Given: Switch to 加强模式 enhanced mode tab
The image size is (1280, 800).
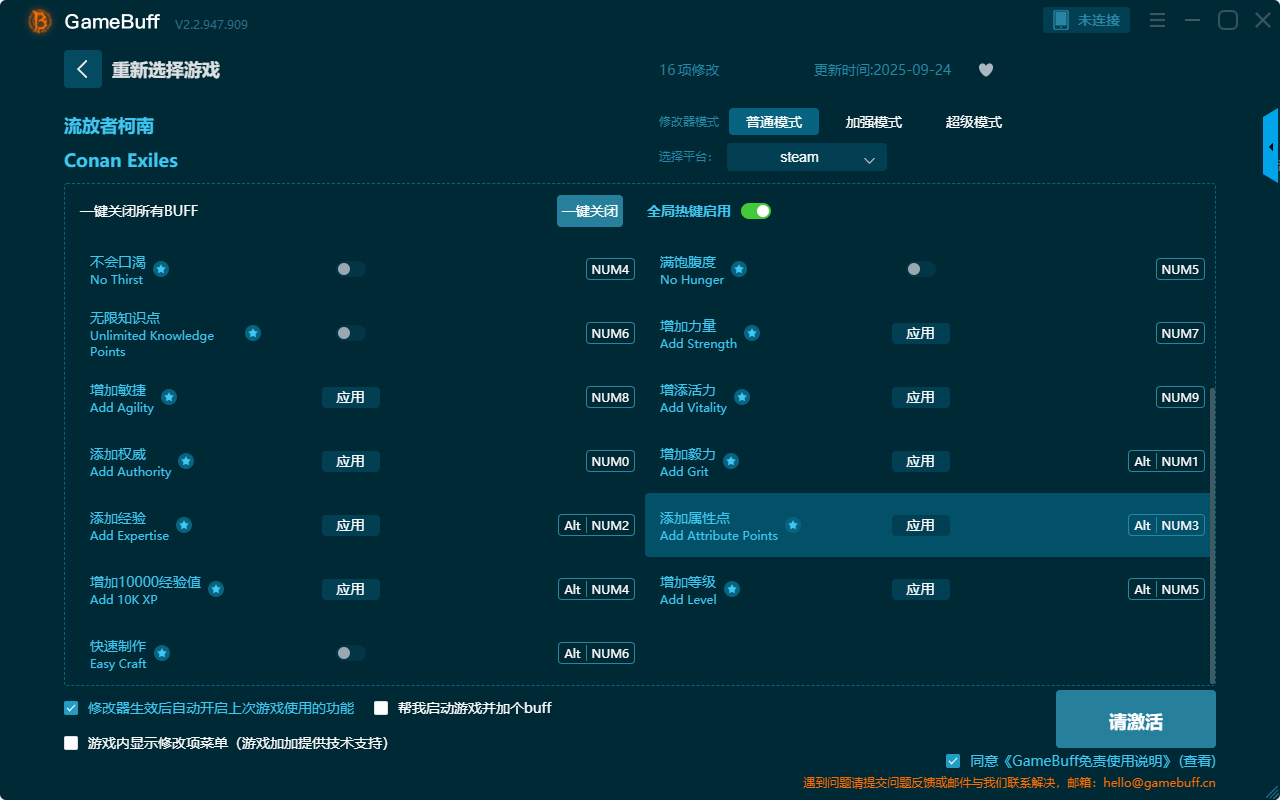Looking at the screenshot, I should point(873,122).
